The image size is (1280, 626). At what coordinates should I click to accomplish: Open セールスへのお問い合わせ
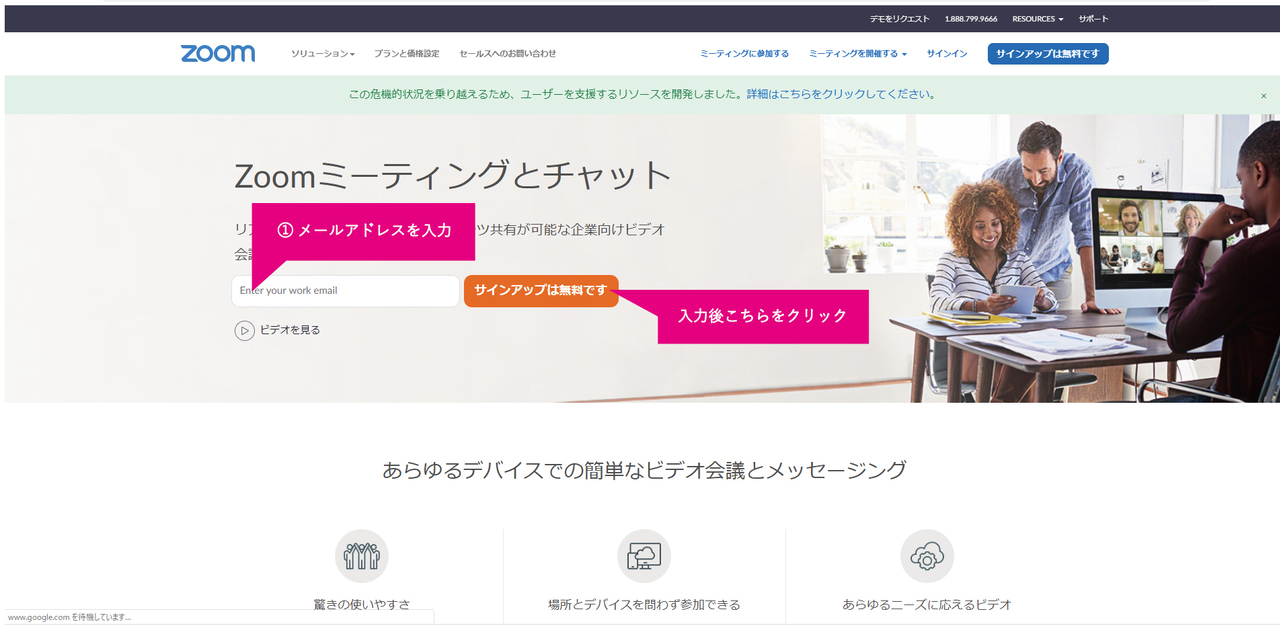pos(508,54)
